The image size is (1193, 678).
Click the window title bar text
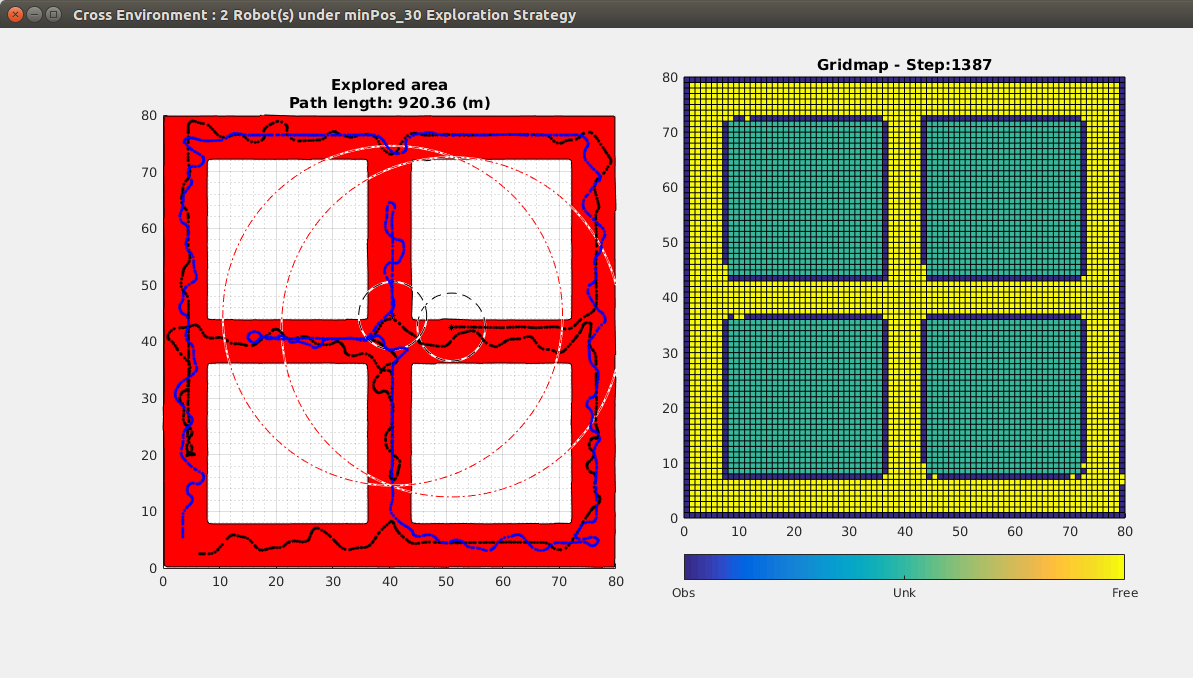324,15
